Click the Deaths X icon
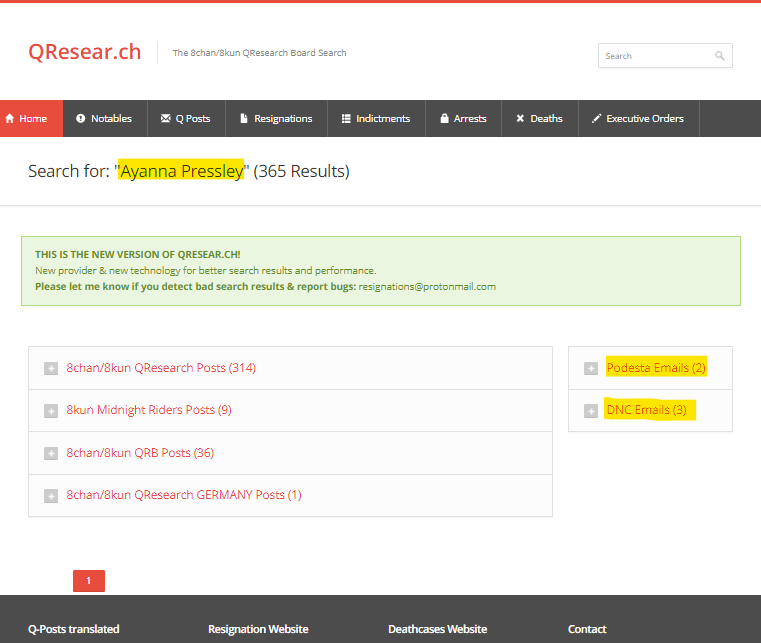The image size is (761, 643). point(520,118)
